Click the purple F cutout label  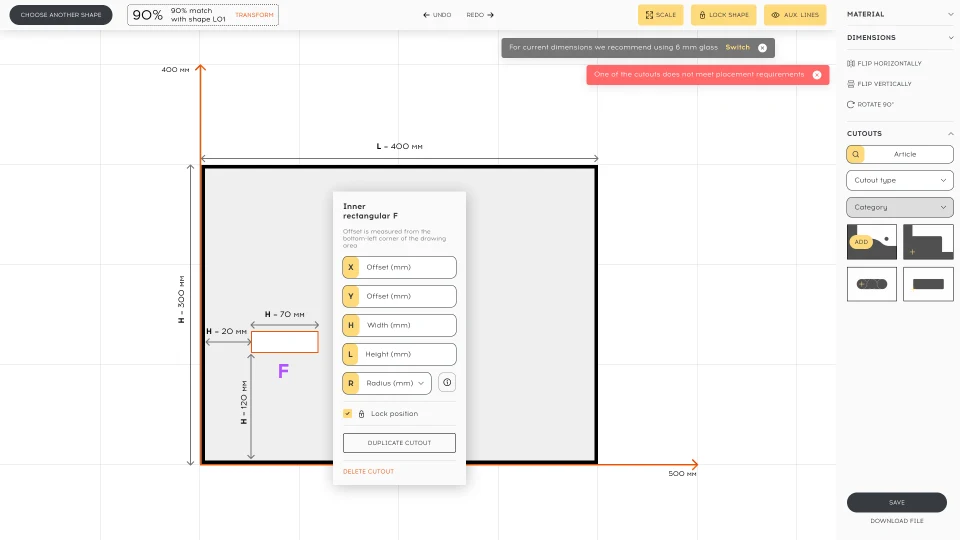pos(283,371)
